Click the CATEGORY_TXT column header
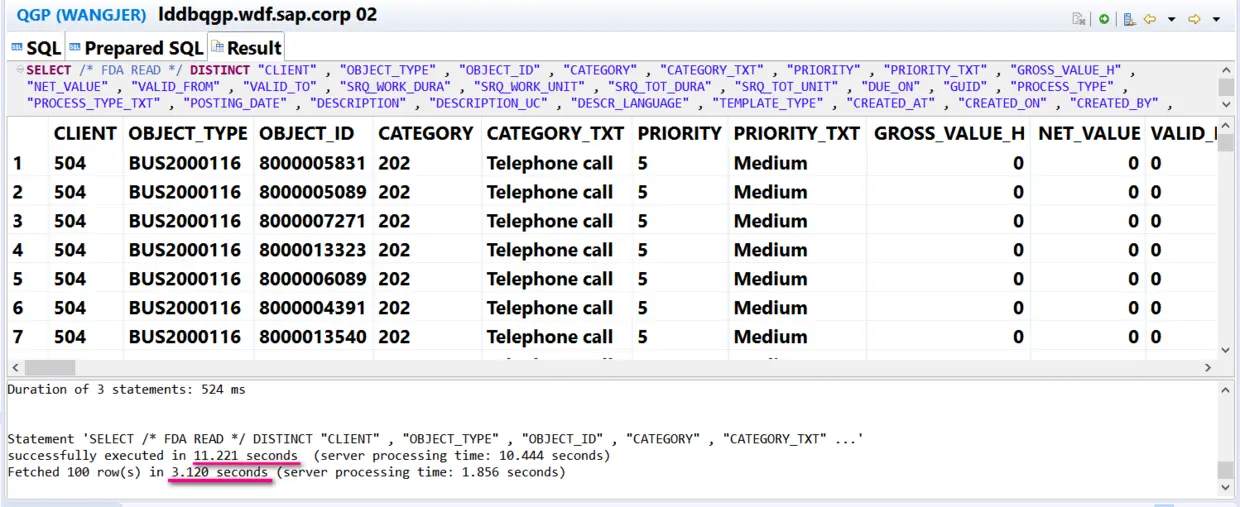This screenshot has height=507, width=1240. (556, 133)
